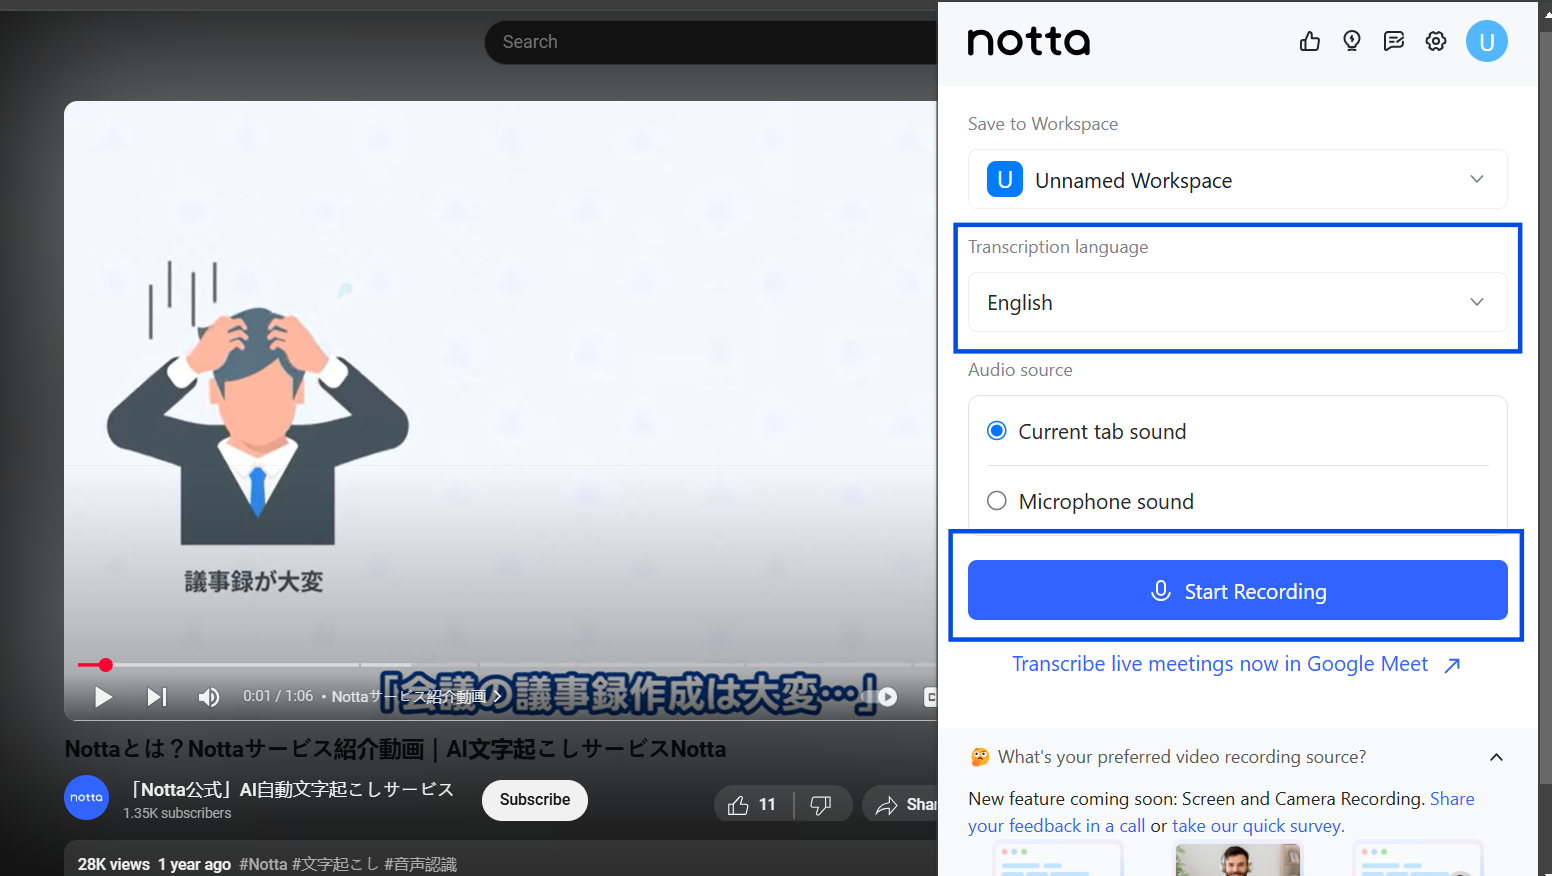Play the YouTube video
The image size is (1552, 876).
[103, 696]
